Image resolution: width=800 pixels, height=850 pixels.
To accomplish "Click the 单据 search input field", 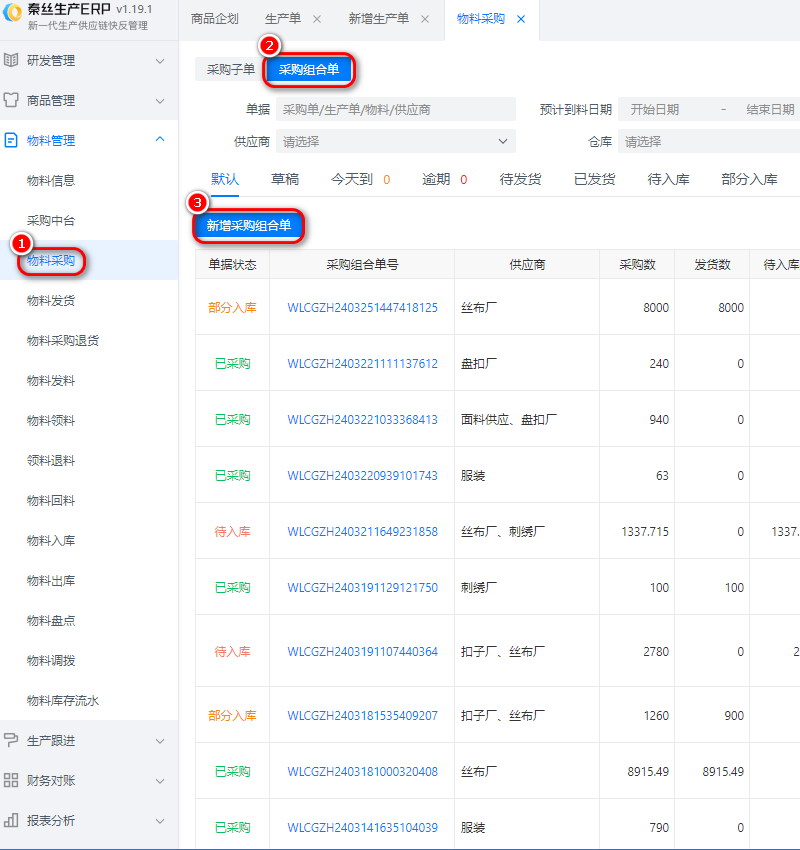I will (x=395, y=110).
